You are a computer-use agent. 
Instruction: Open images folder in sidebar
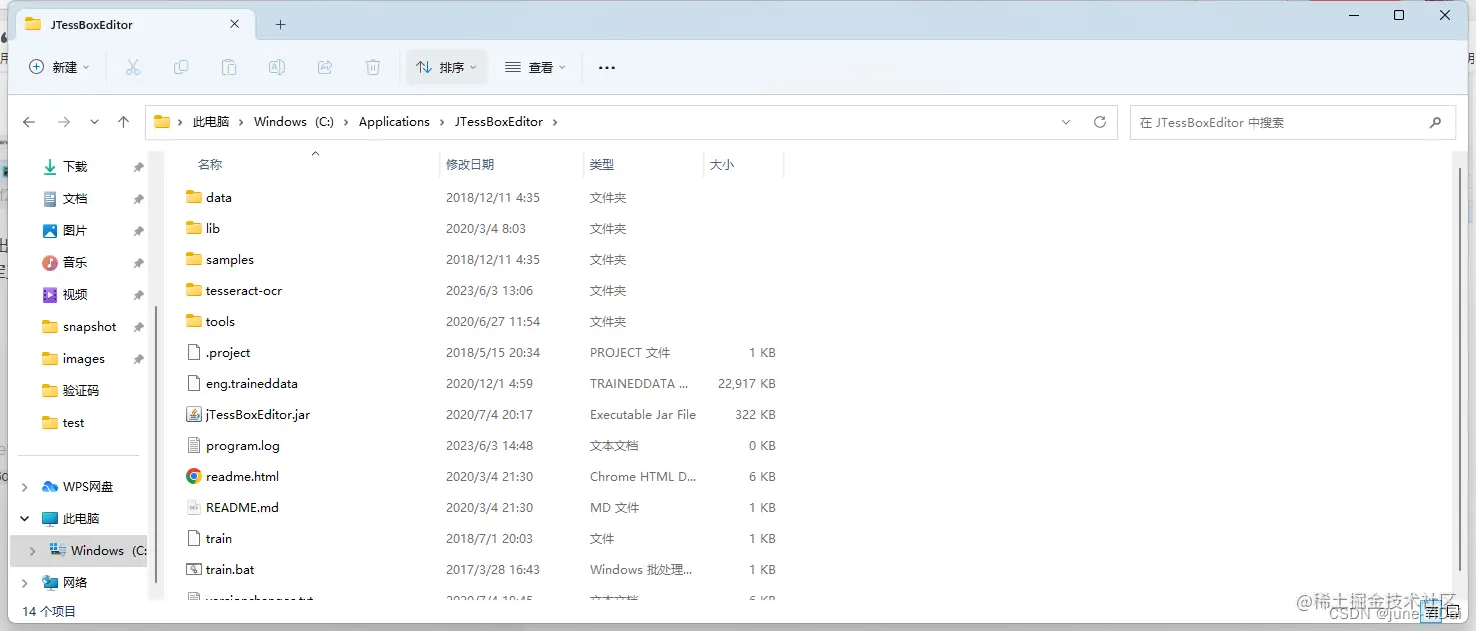(x=83, y=359)
